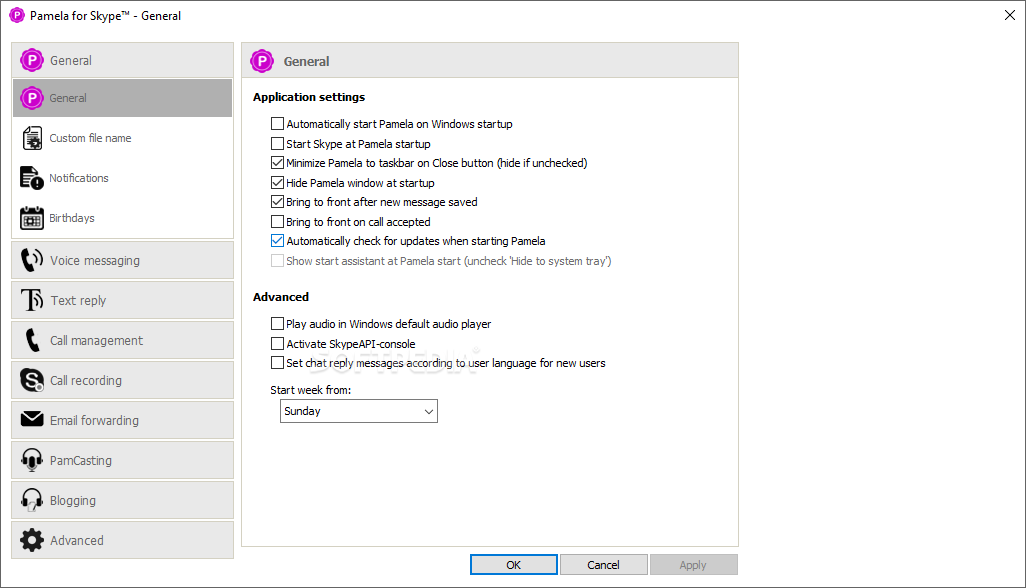Image resolution: width=1026 pixels, height=588 pixels.
Task: Select the Notifications page
Action: click(x=122, y=178)
